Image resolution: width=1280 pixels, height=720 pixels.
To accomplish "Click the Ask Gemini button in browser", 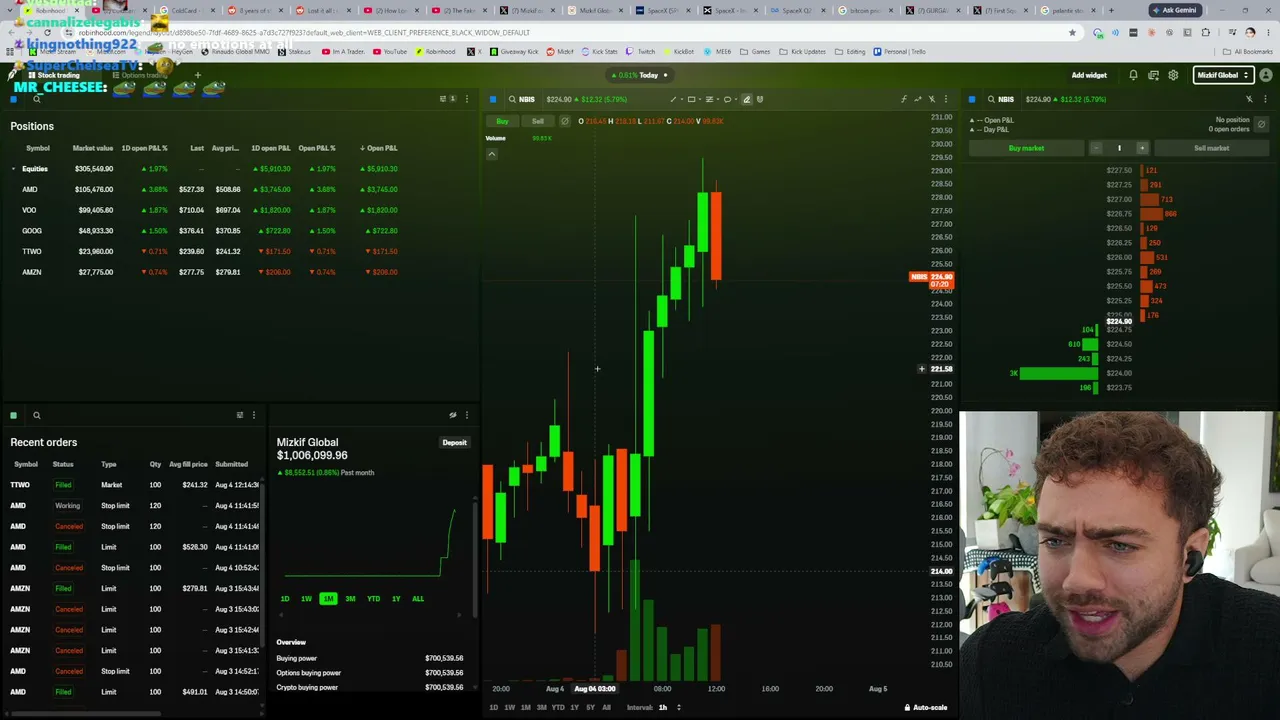I will 1174,10.
